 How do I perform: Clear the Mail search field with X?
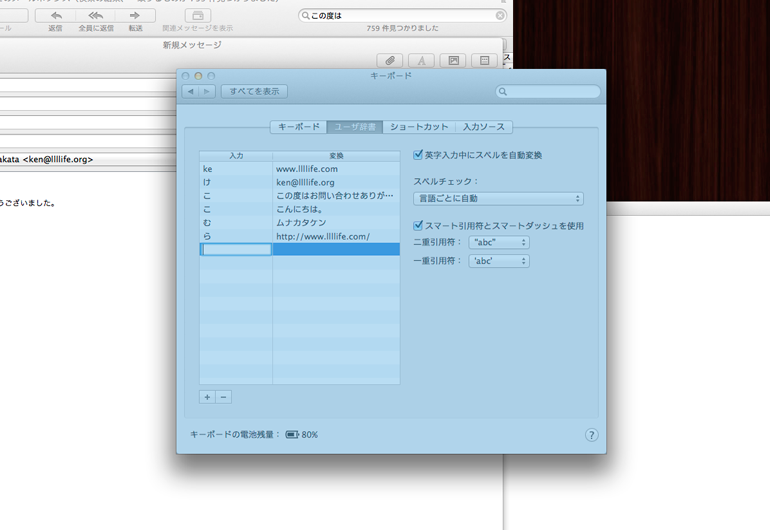[x=500, y=16]
